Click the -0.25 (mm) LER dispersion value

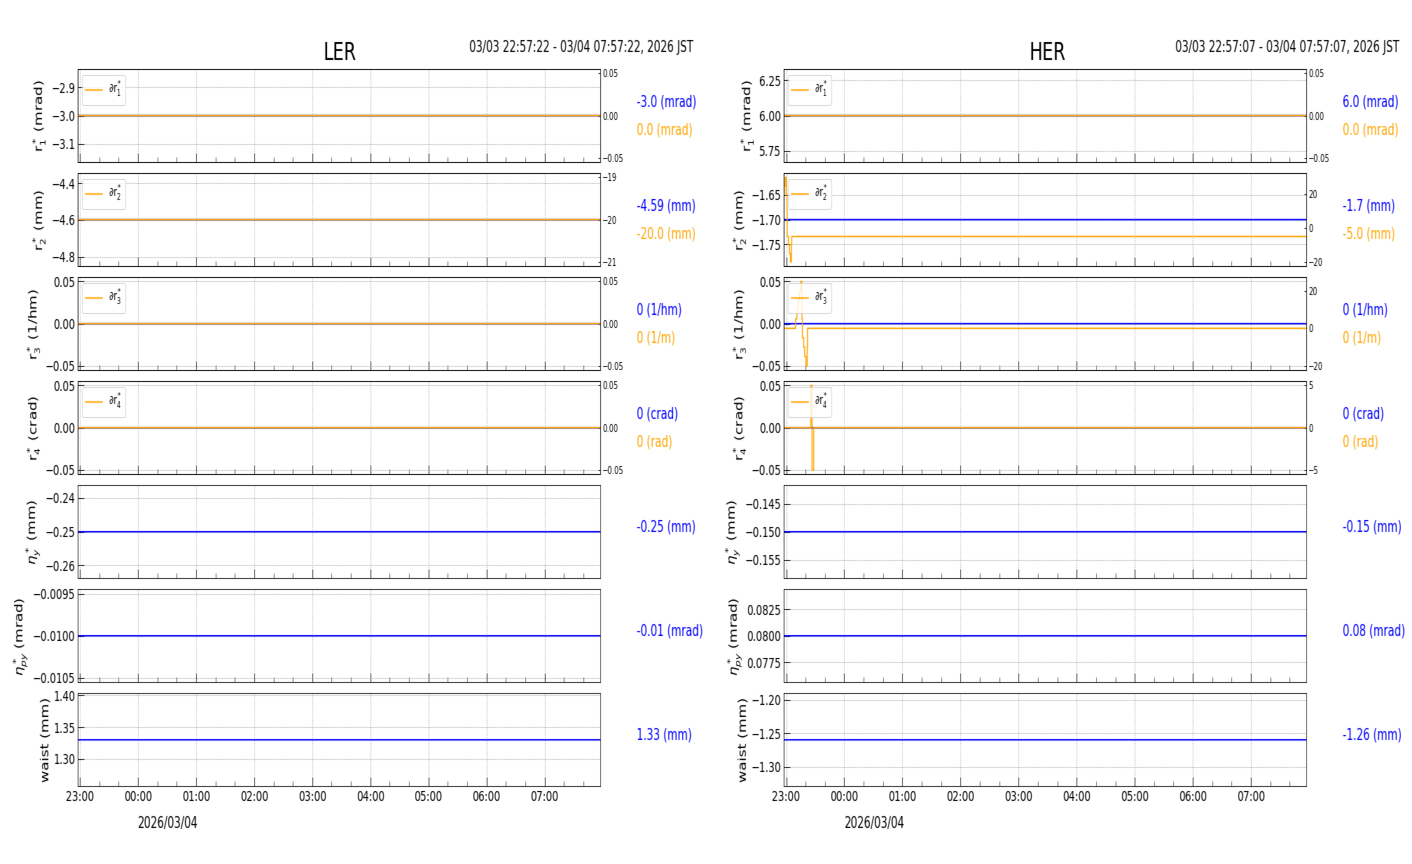[666, 527]
